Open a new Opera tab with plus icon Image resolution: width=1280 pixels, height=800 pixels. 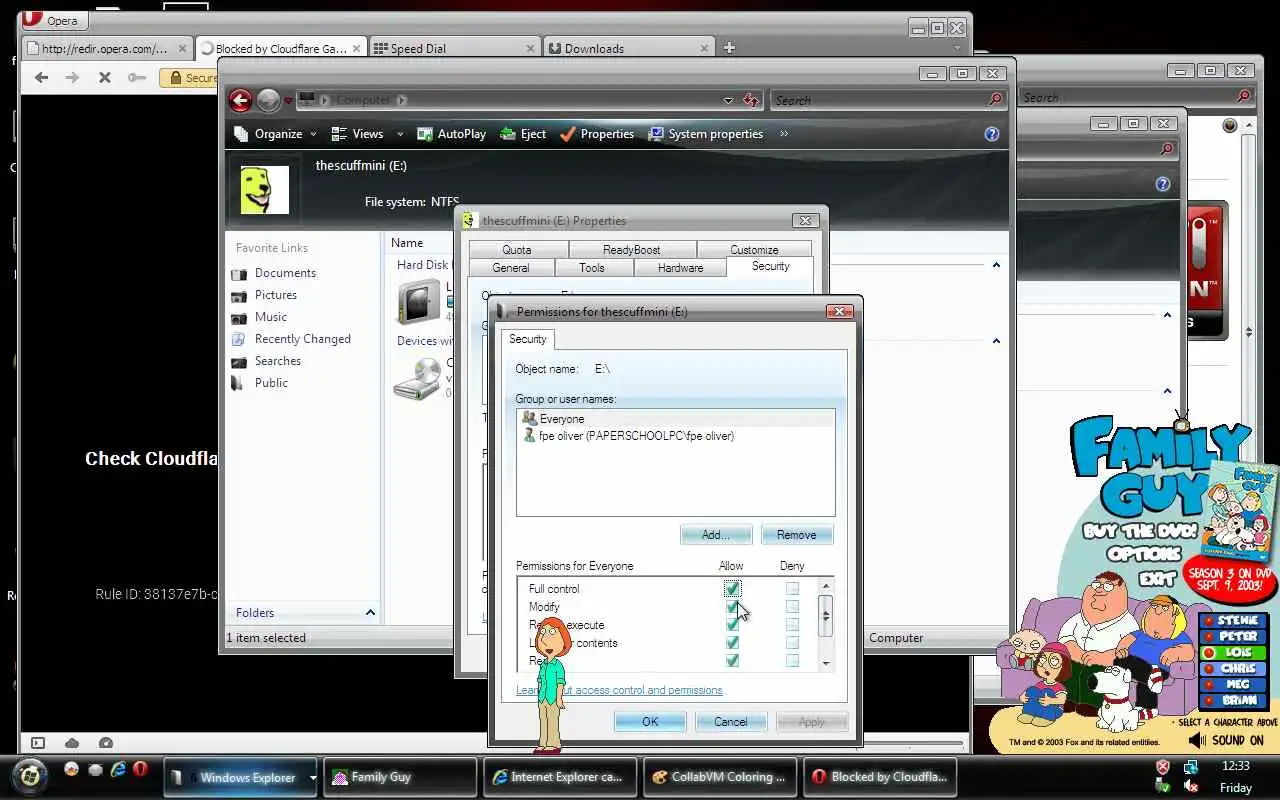pyautogui.click(x=729, y=47)
